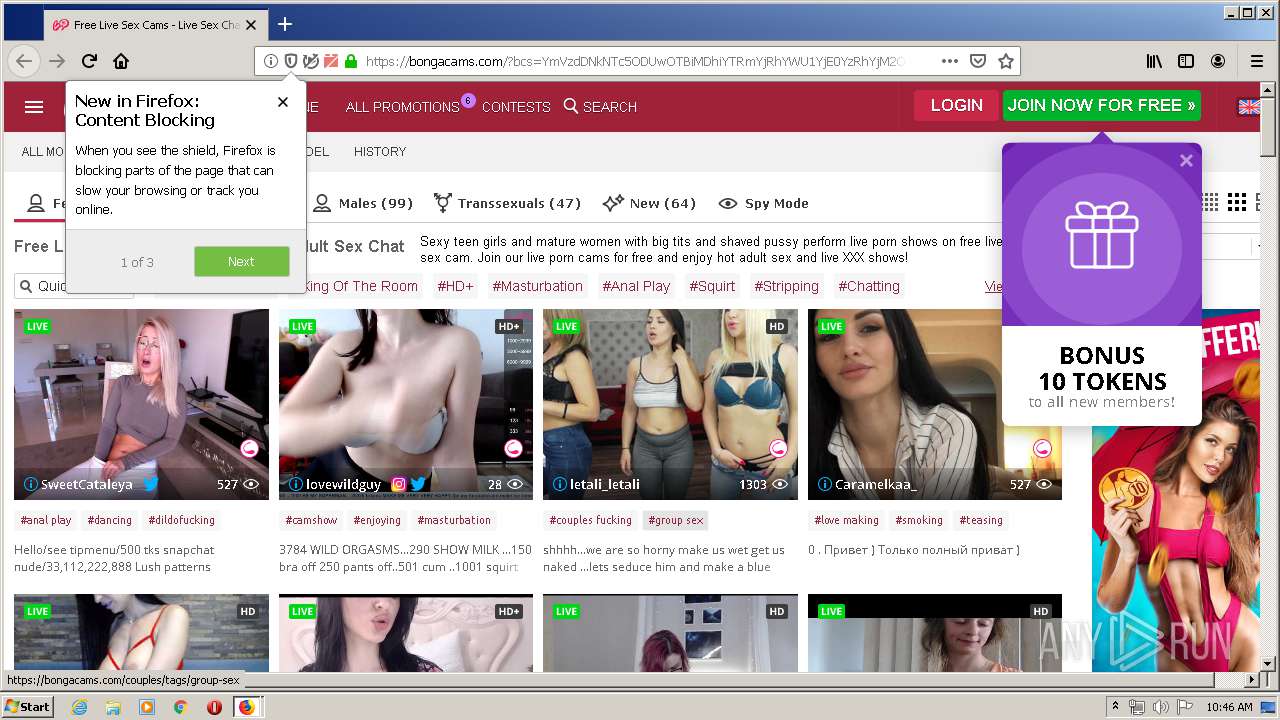The height and width of the screenshot is (720, 1280).
Task: Click the LOGIN button
Action: coord(956,105)
